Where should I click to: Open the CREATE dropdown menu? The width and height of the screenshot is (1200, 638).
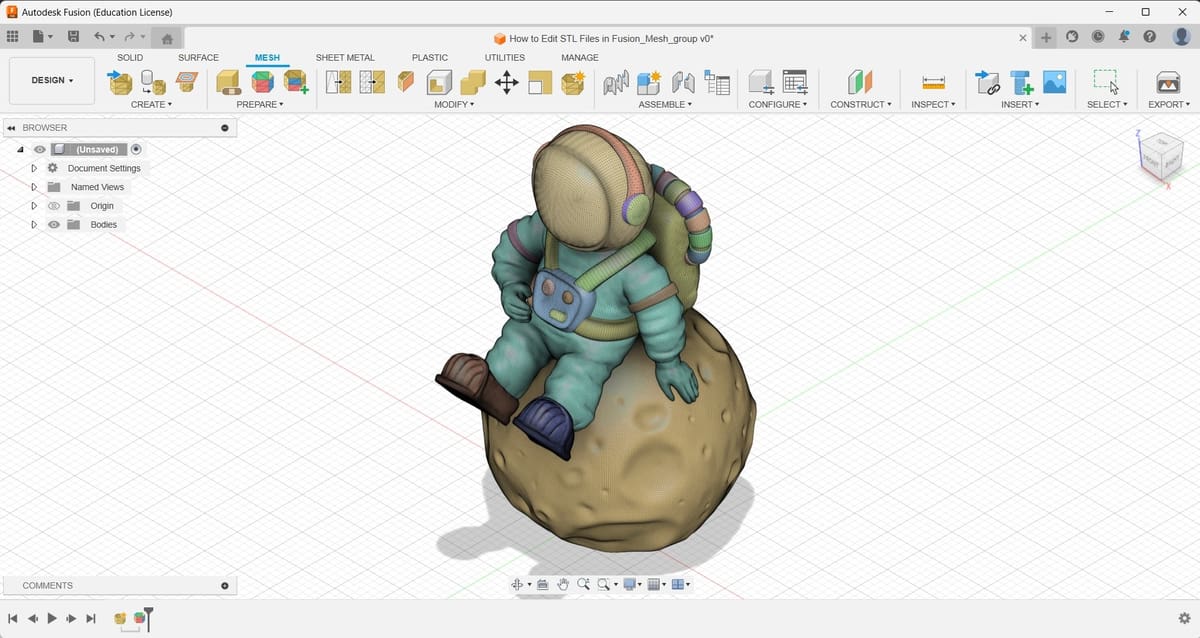click(x=151, y=104)
